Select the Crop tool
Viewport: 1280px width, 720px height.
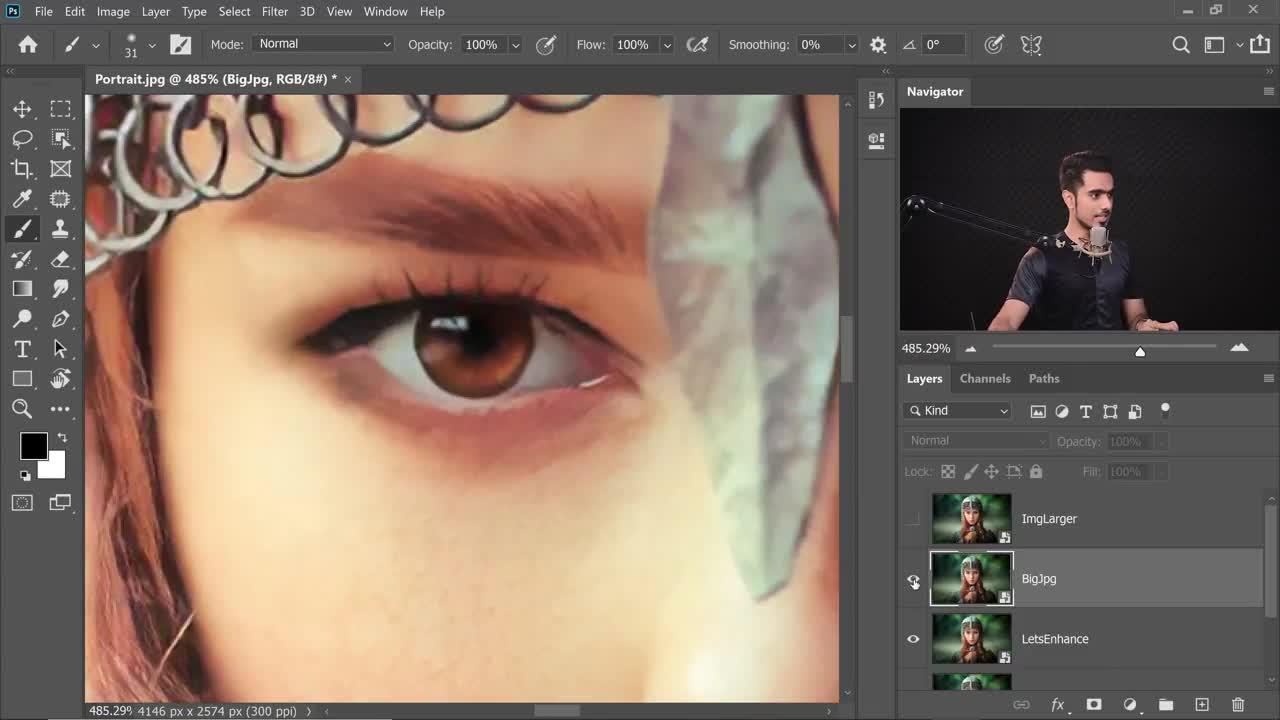pos(22,169)
